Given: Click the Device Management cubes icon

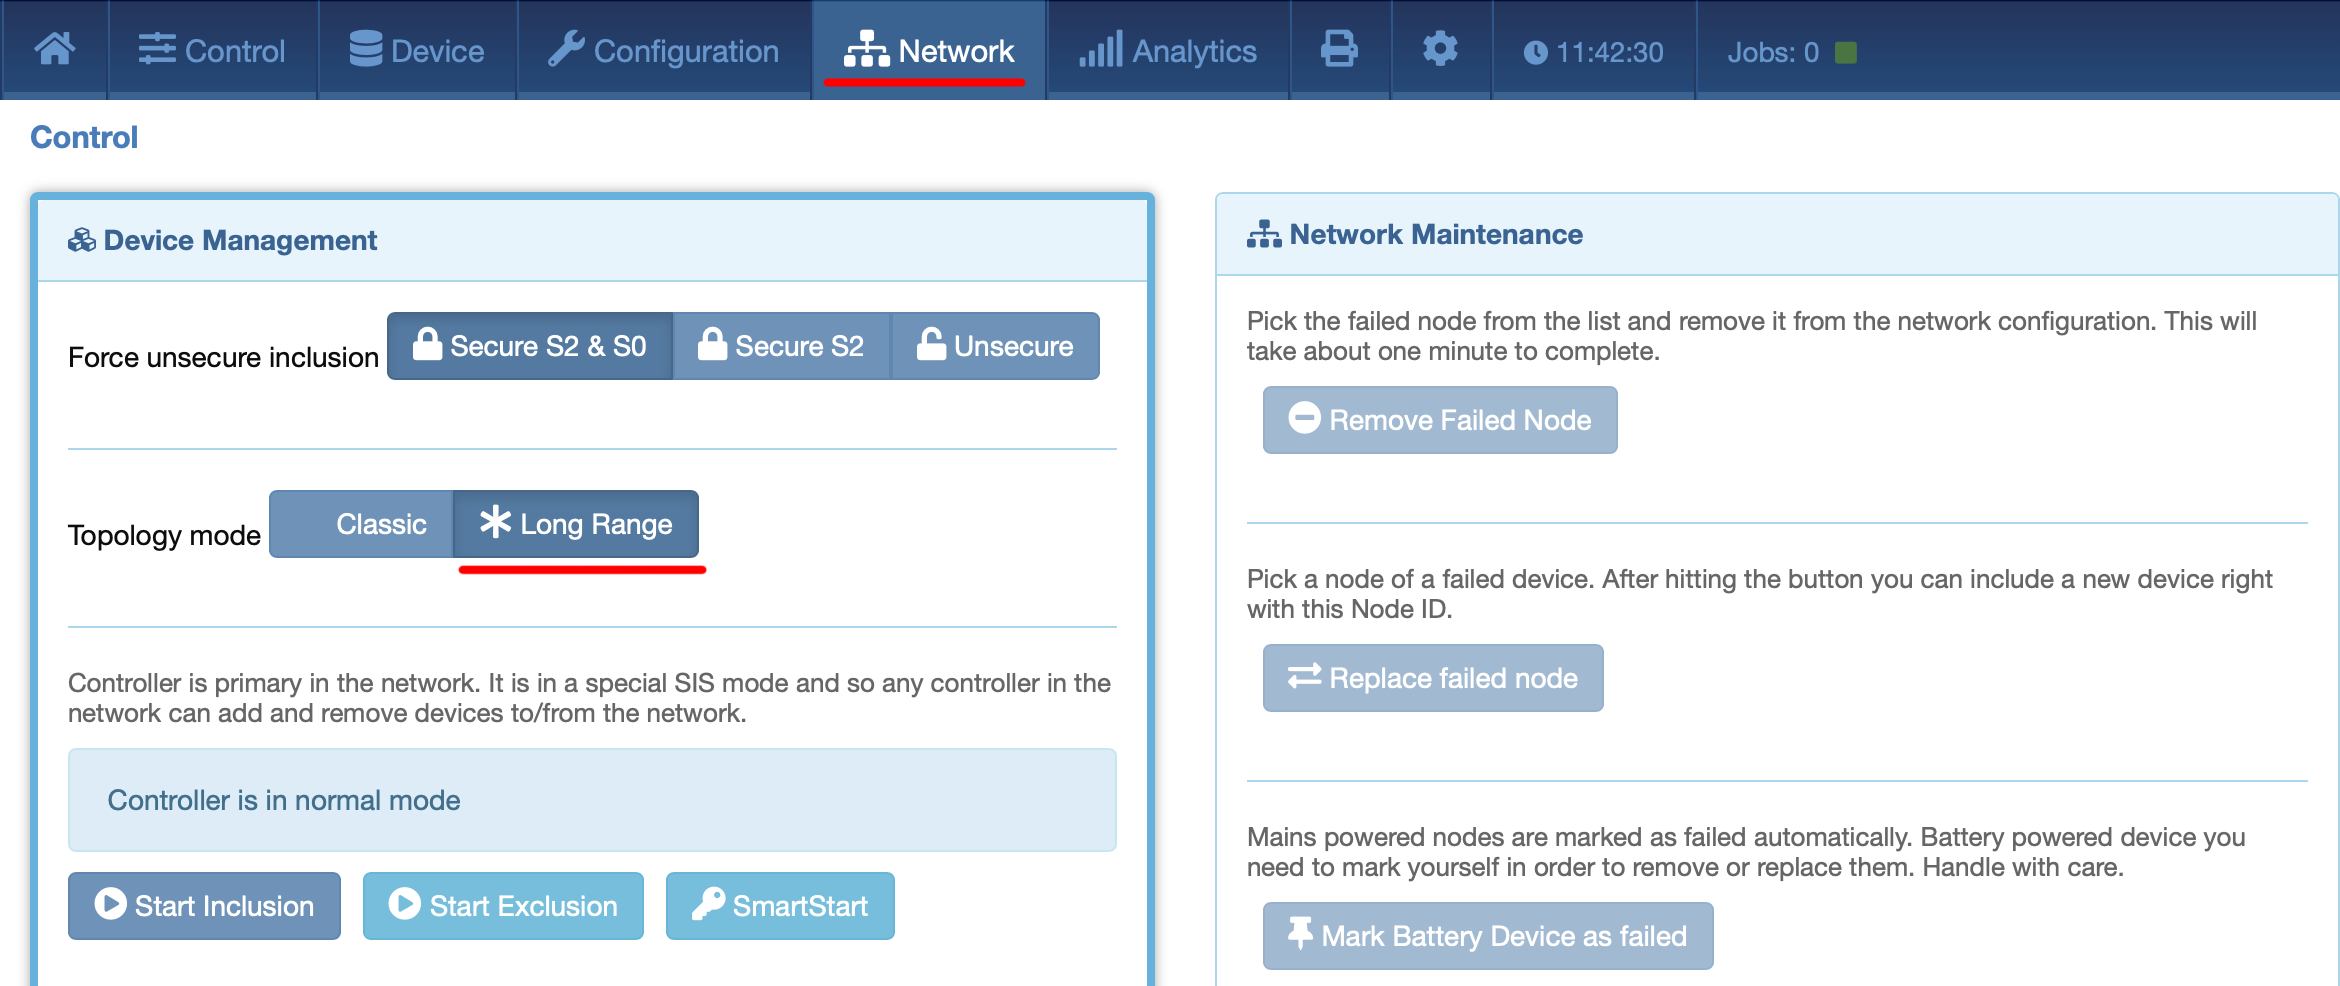Looking at the screenshot, I should pos(82,240).
